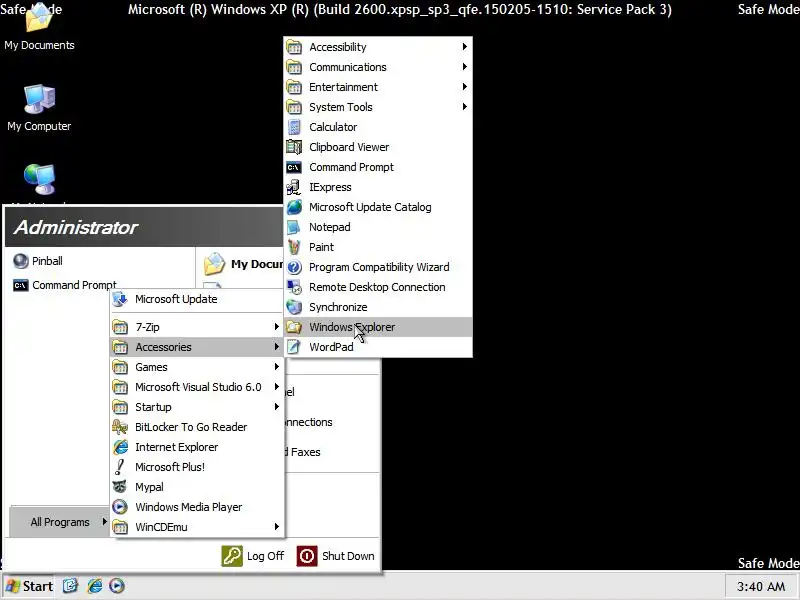Click the System Tools folder icon
This screenshot has height=600, width=800.
[x=294, y=107]
